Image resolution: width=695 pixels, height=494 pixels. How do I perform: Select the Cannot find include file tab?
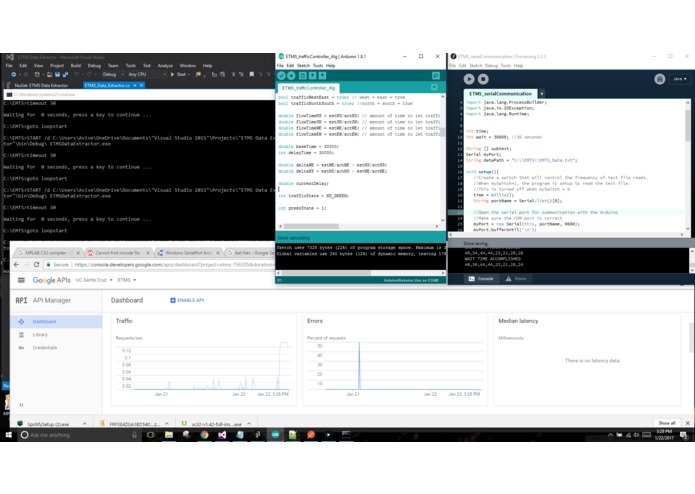click(117, 253)
